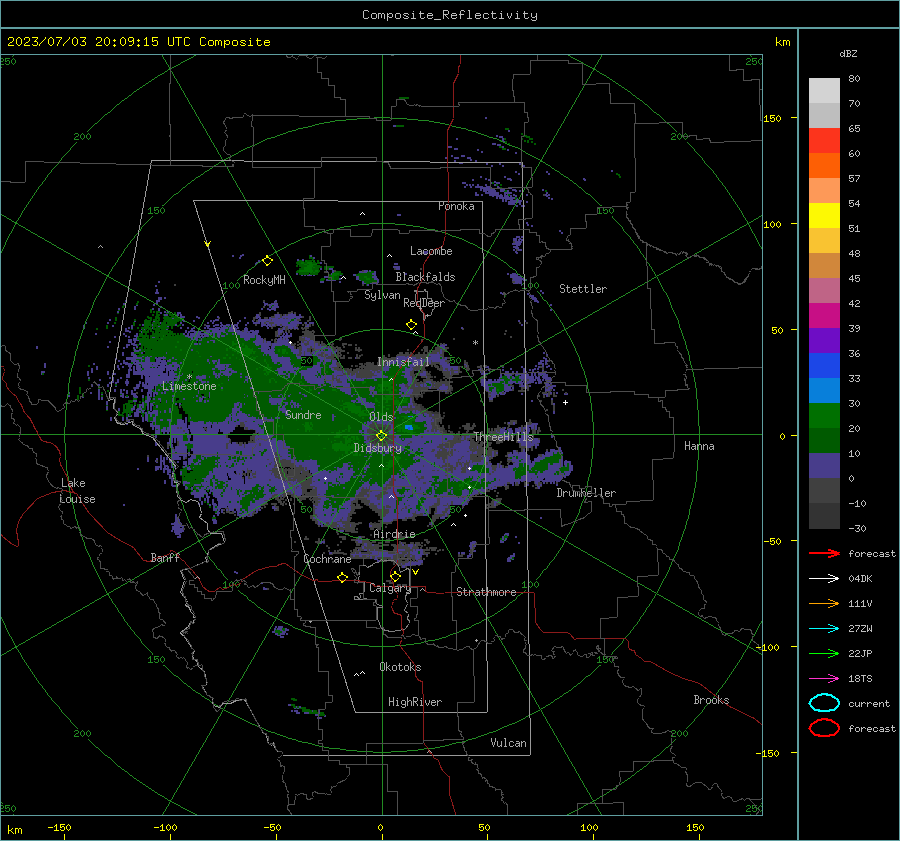Select the cyan current ellipse legend icon
Screen dimensions: 900x841
824,703
